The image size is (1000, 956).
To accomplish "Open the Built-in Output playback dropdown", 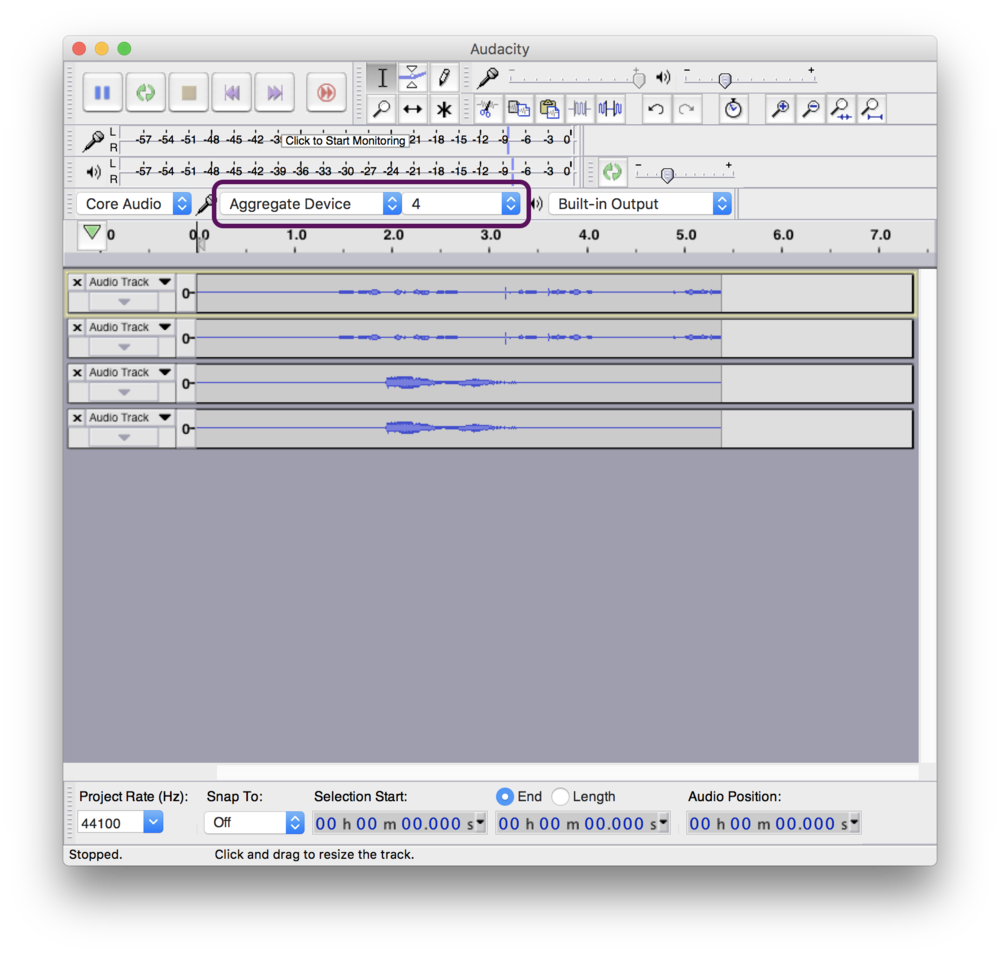I will pos(640,203).
